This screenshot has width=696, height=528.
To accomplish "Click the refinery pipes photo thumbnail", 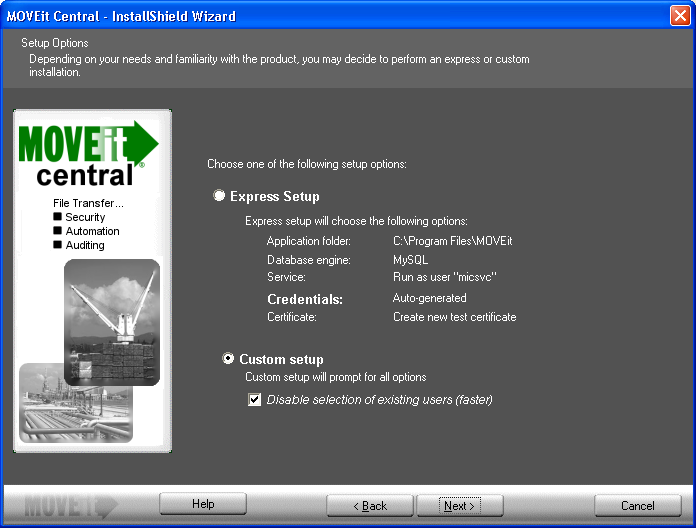I will tap(76, 413).
